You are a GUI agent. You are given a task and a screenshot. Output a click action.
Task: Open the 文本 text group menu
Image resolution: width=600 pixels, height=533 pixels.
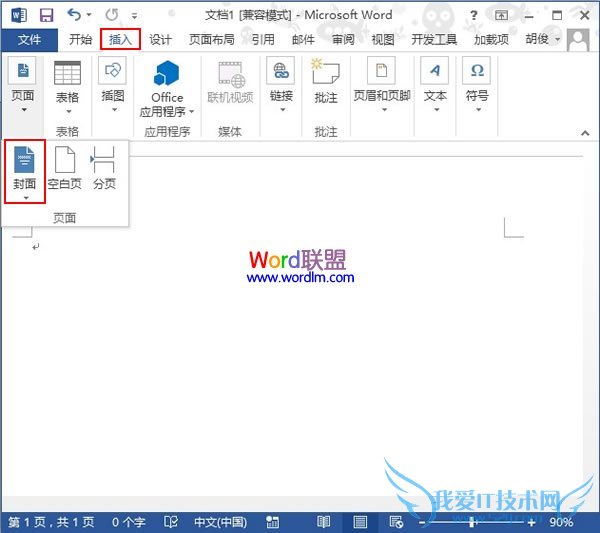click(435, 85)
